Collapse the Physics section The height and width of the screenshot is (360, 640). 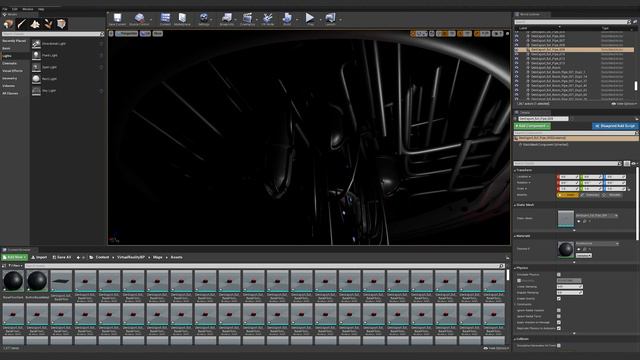[515, 268]
